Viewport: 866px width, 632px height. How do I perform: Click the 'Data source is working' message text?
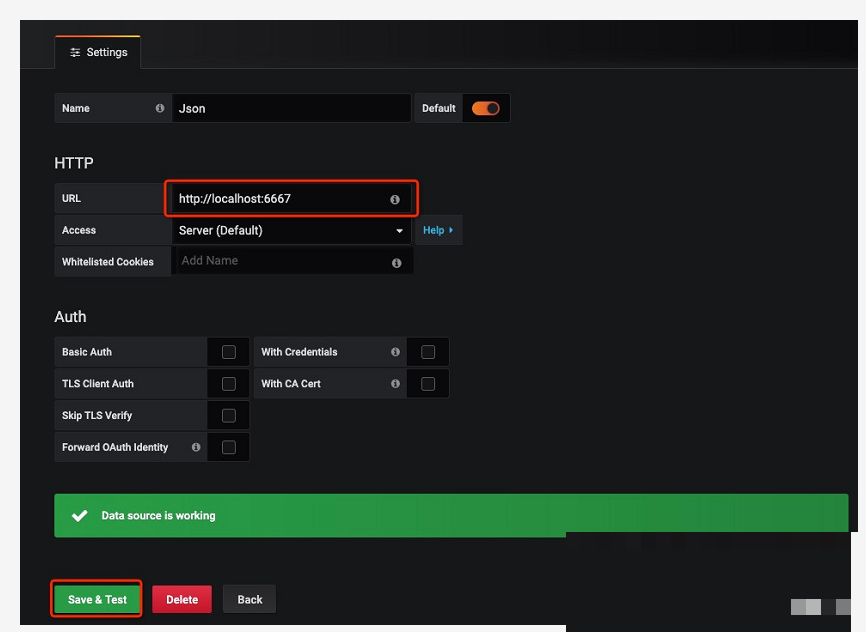click(x=159, y=515)
